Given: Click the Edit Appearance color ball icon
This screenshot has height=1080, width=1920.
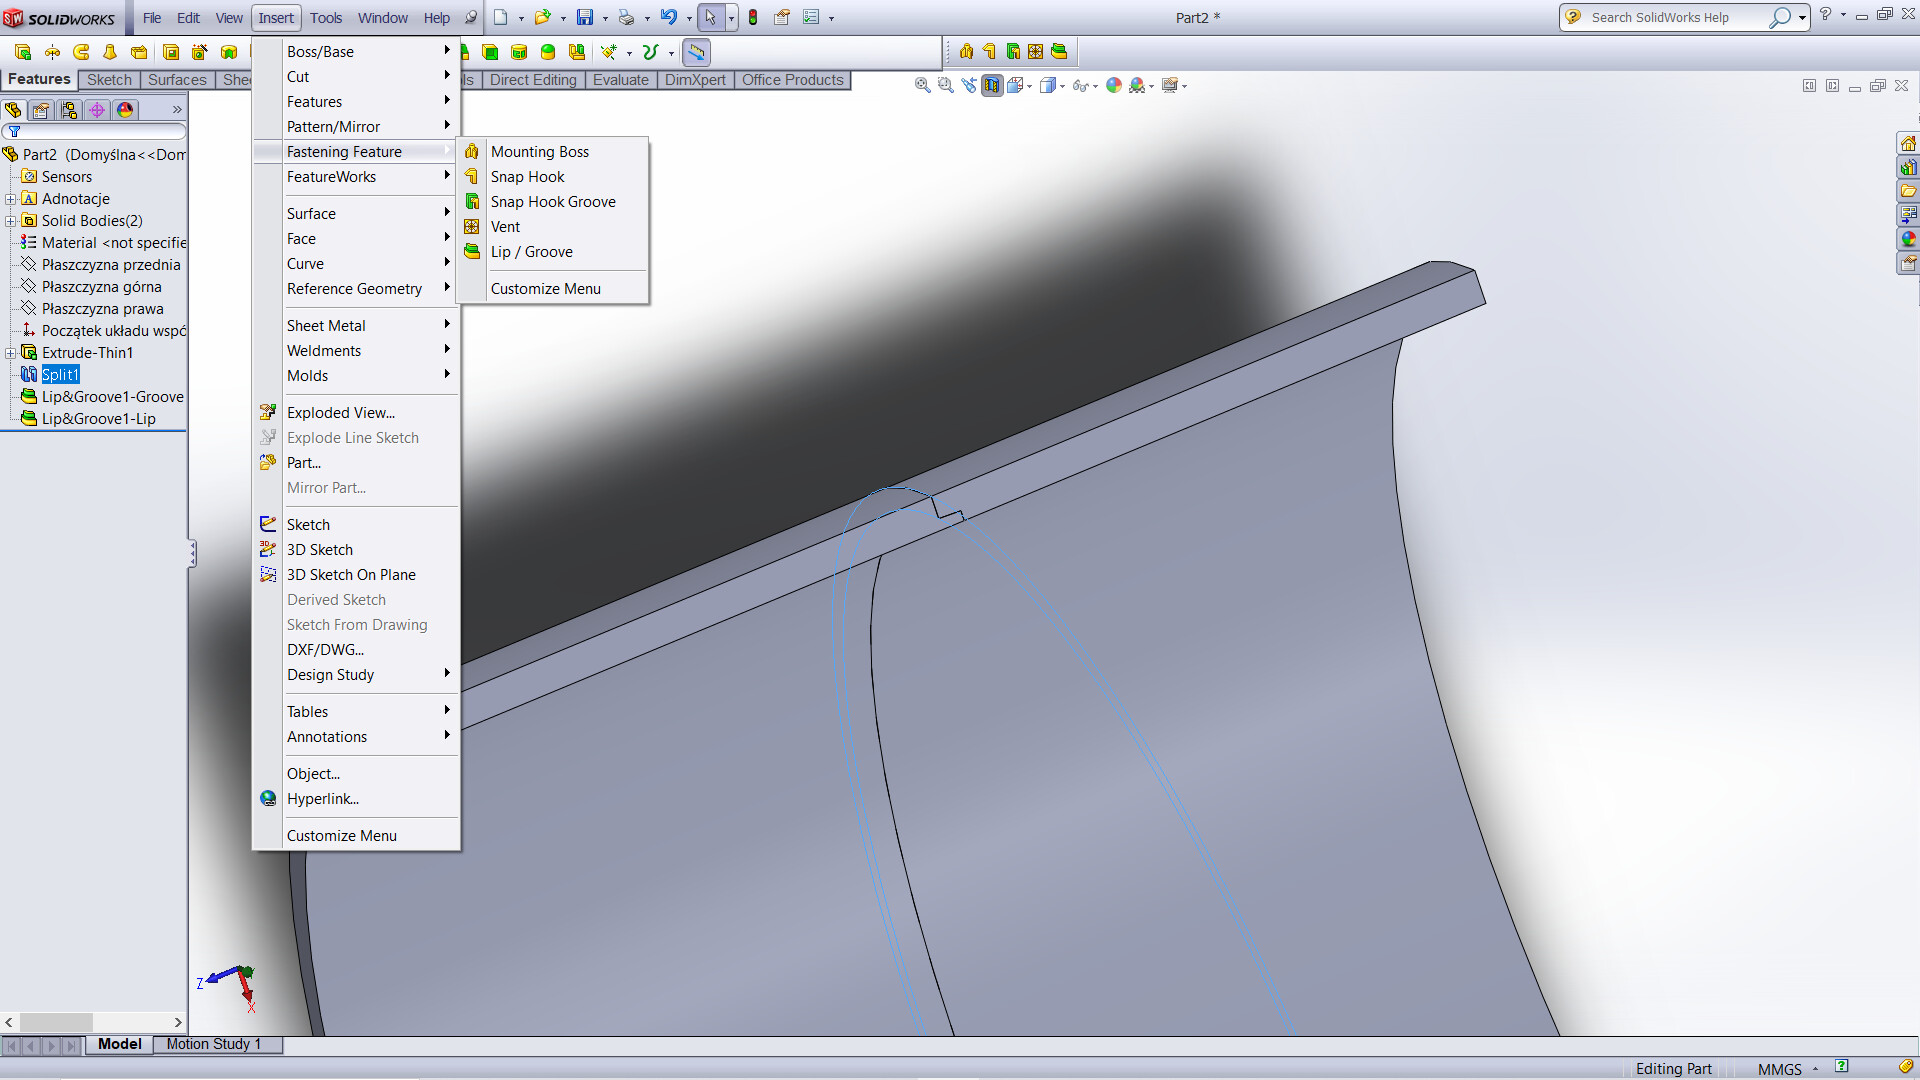Looking at the screenshot, I should point(1114,86).
